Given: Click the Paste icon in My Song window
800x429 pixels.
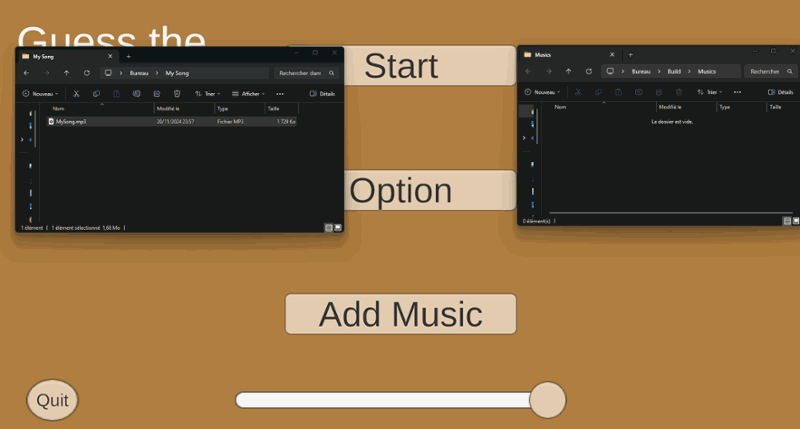Looking at the screenshot, I should (116, 94).
